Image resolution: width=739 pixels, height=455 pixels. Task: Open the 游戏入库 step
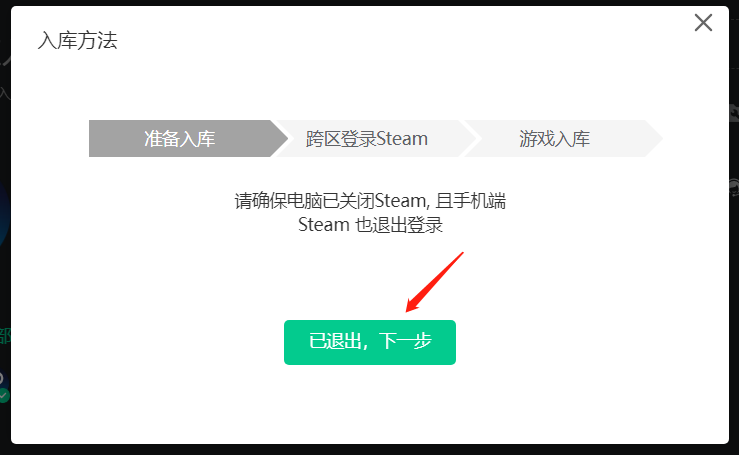coord(554,139)
